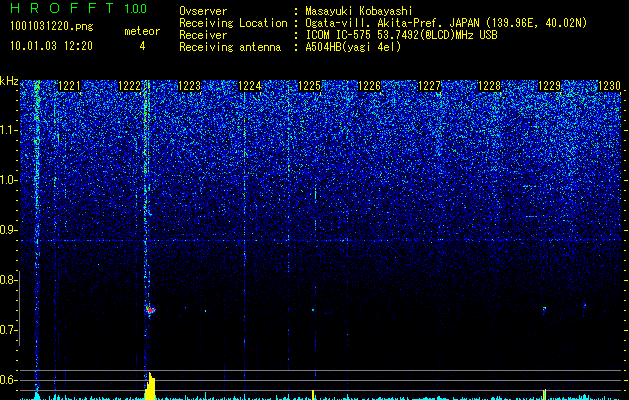This screenshot has height=400, width=629.
Task: Click the meteor count value 4
Action: click(x=142, y=46)
